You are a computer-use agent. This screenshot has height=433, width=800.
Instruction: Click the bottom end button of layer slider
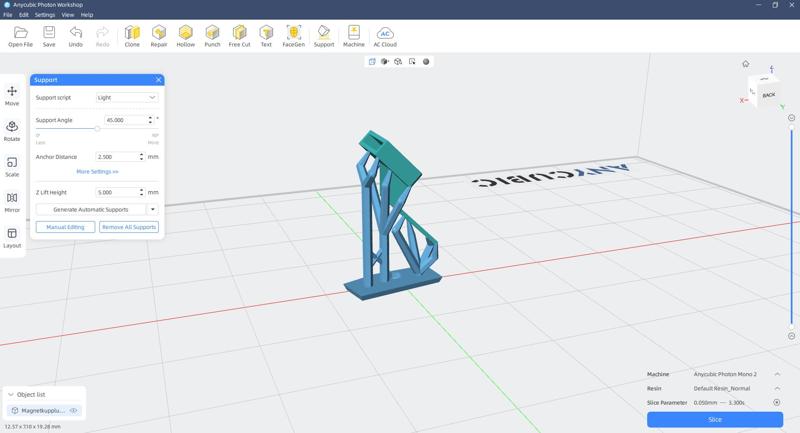[791, 336]
